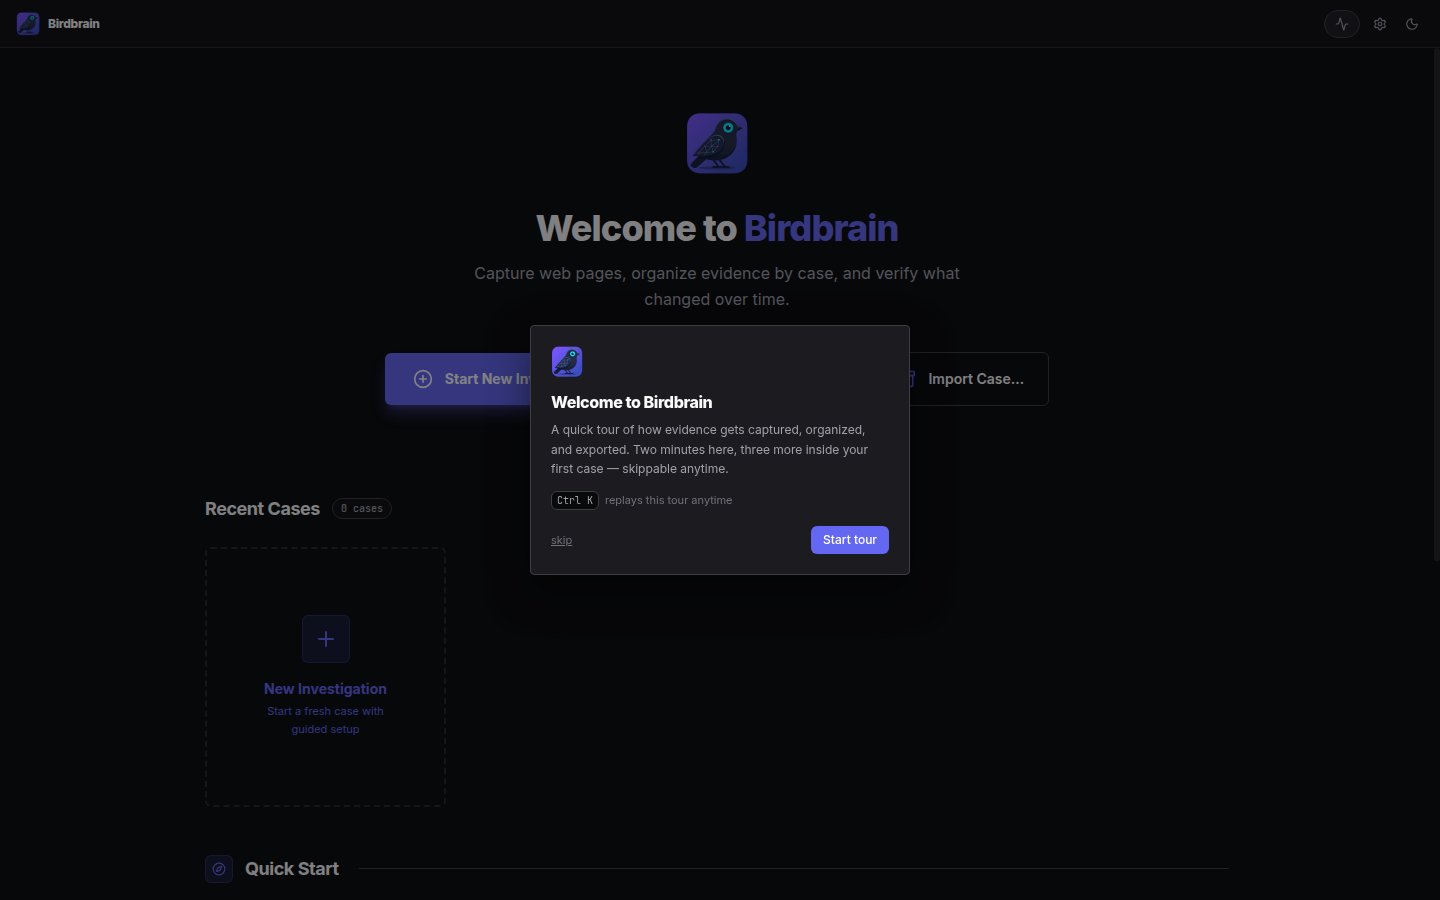Click the 0 cases count badge
This screenshot has width=1440, height=900.
362,509
